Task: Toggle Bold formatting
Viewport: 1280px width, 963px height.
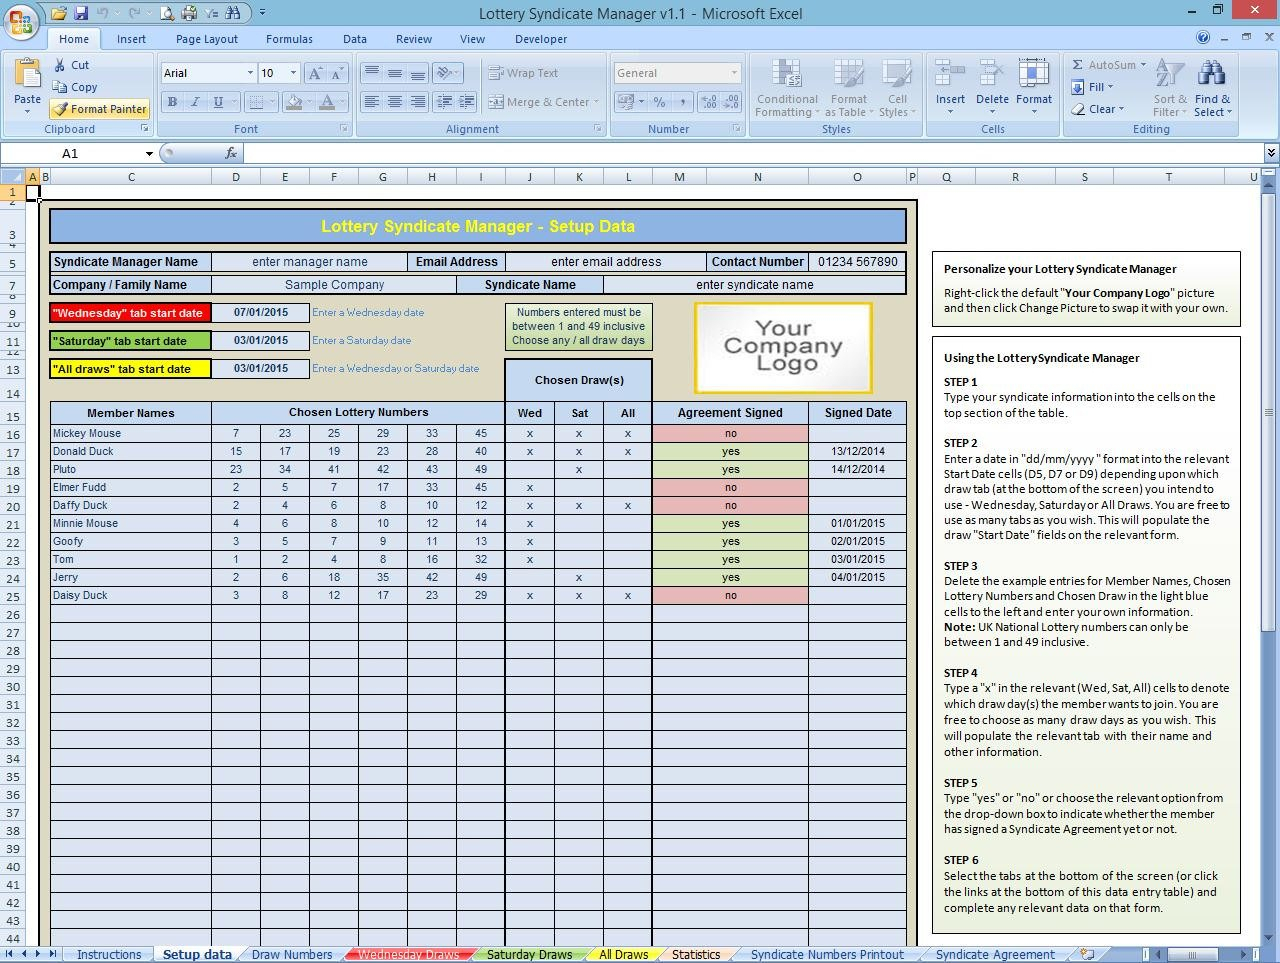Action: click(172, 102)
